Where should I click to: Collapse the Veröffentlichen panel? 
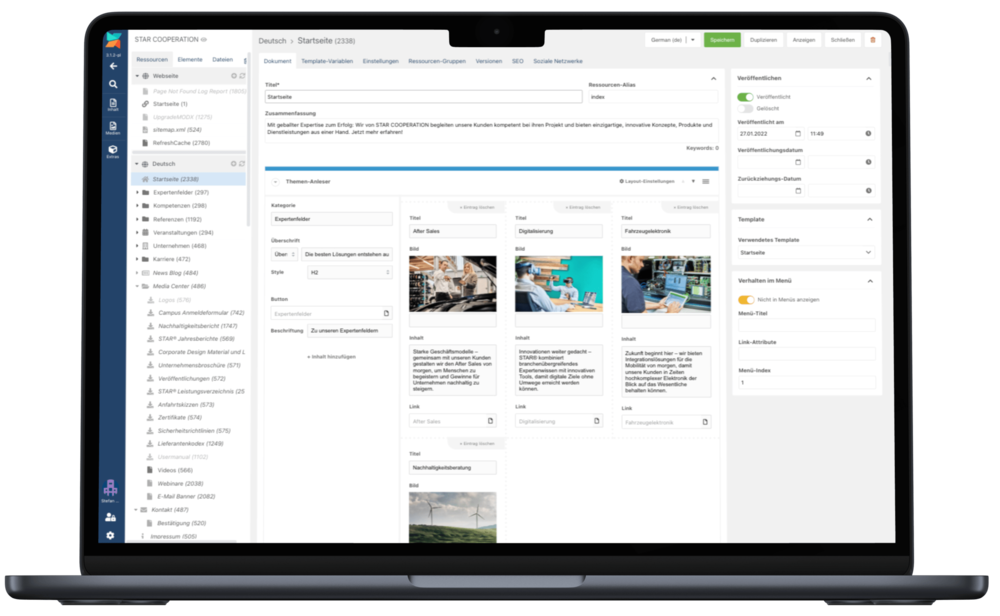point(868,77)
